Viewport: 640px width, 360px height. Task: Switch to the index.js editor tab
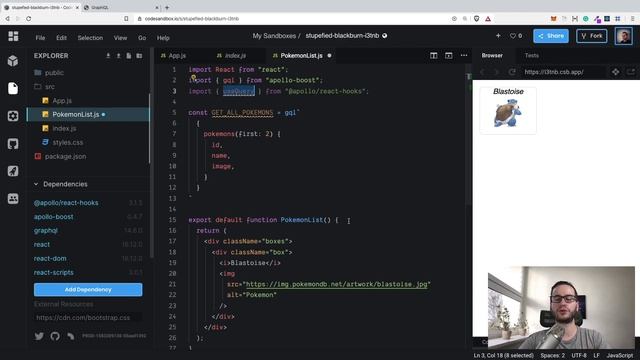pyautogui.click(x=236, y=56)
